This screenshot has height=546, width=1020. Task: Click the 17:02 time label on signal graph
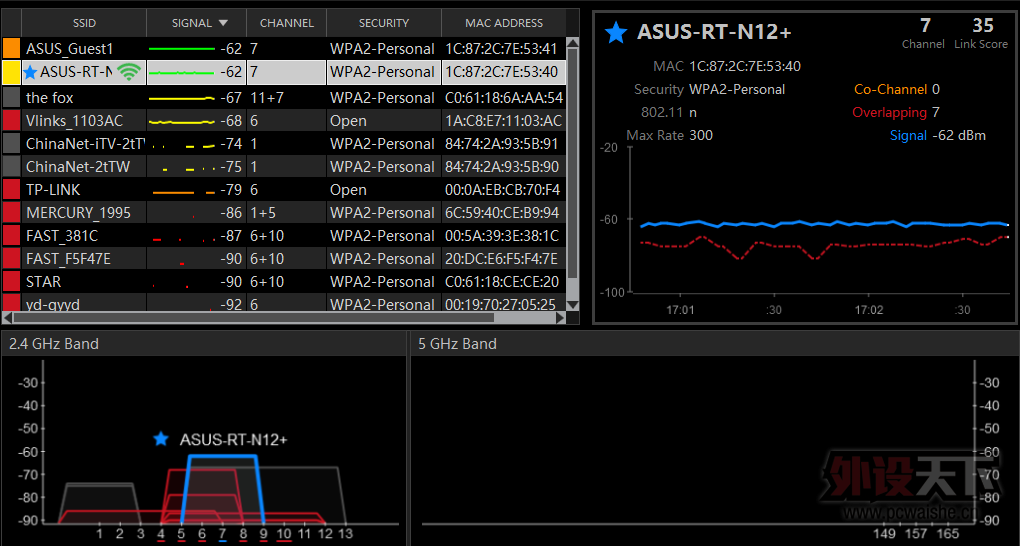tap(868, 310)
